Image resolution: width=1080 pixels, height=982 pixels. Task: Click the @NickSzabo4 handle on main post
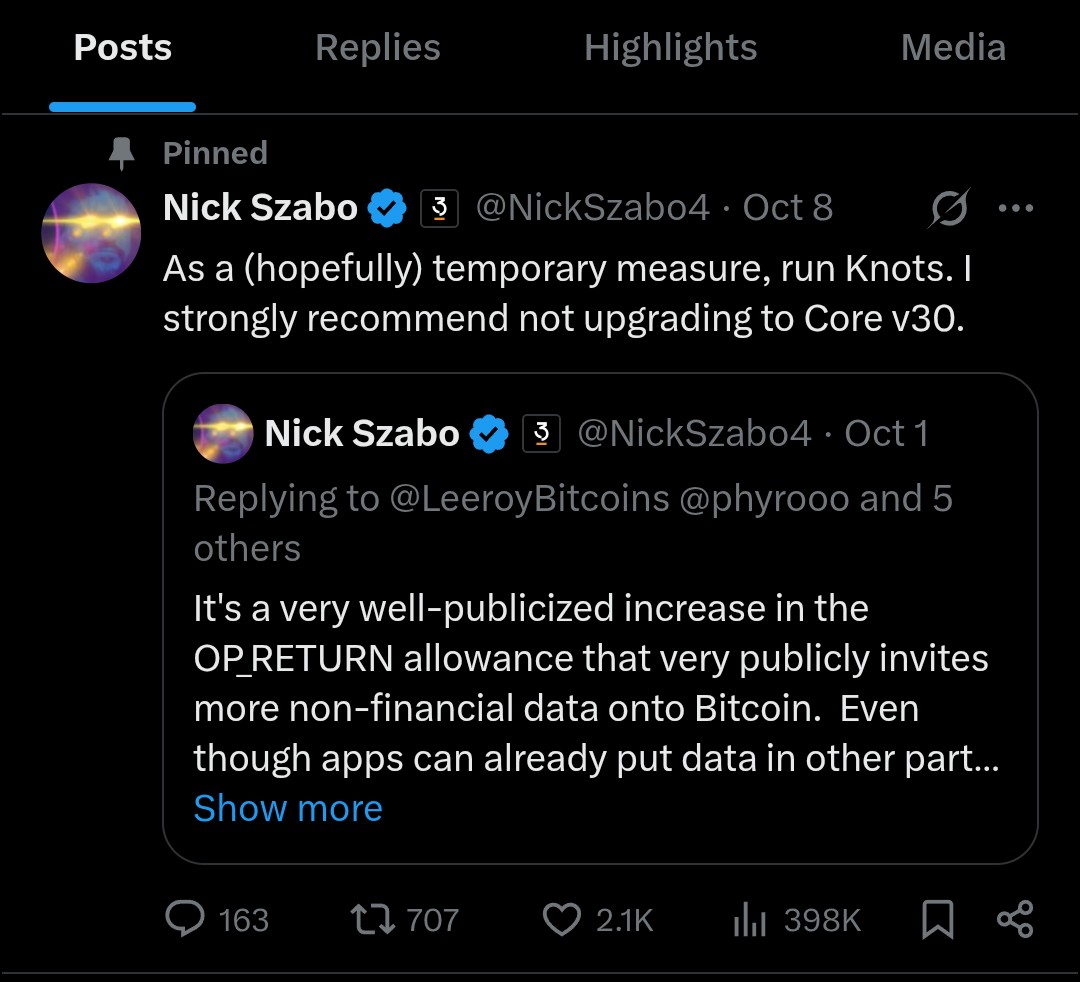(x=593, y=208)
